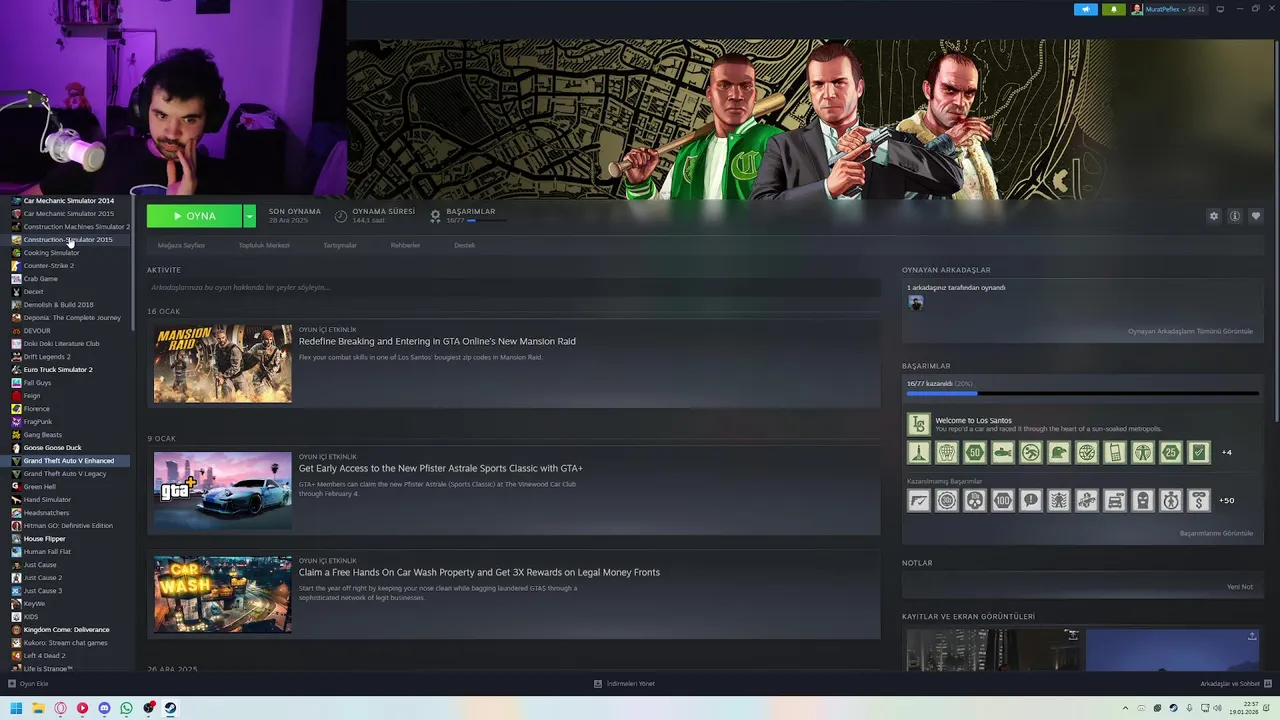Click the game info icon
This screenshot has width=1280, height=720.
coord(1235,216)
